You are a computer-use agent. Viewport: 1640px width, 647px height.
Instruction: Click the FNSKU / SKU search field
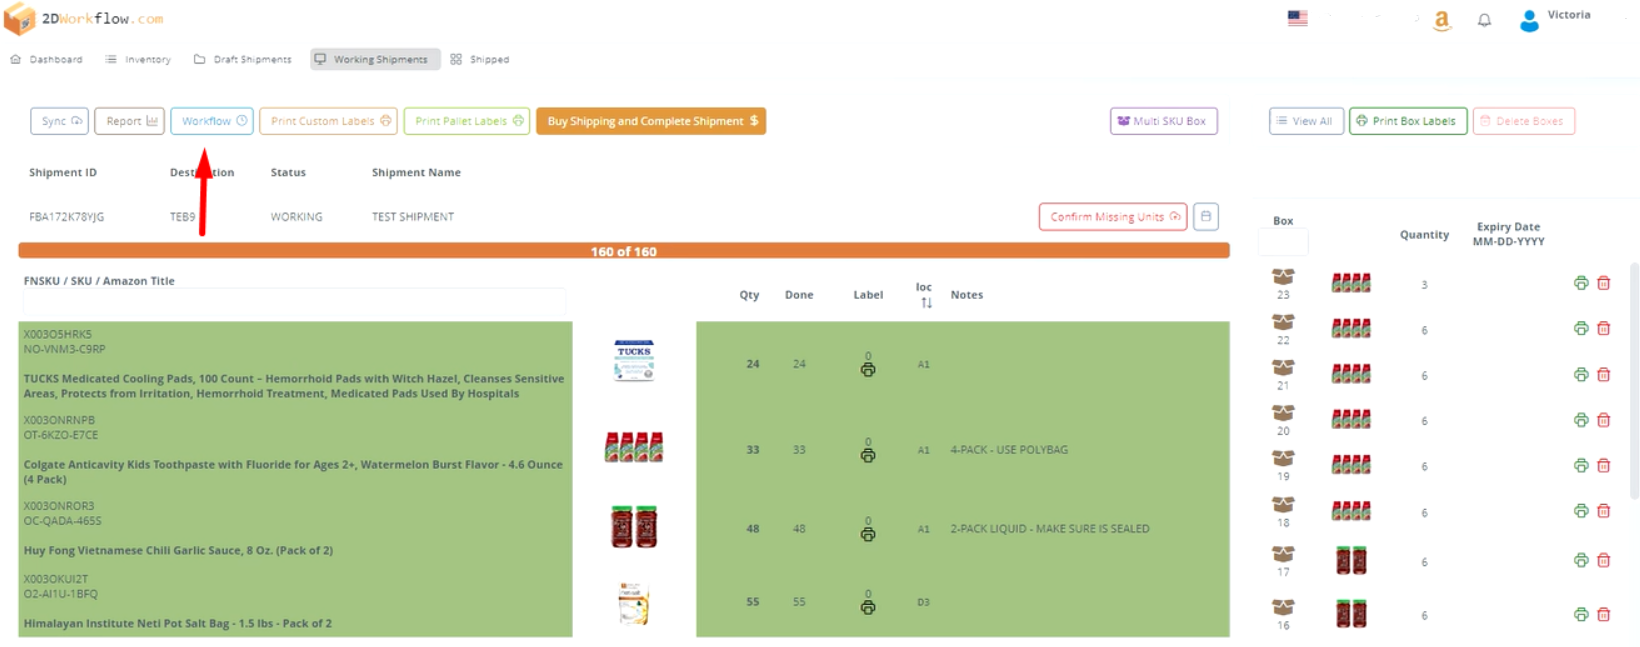point(294,302)
